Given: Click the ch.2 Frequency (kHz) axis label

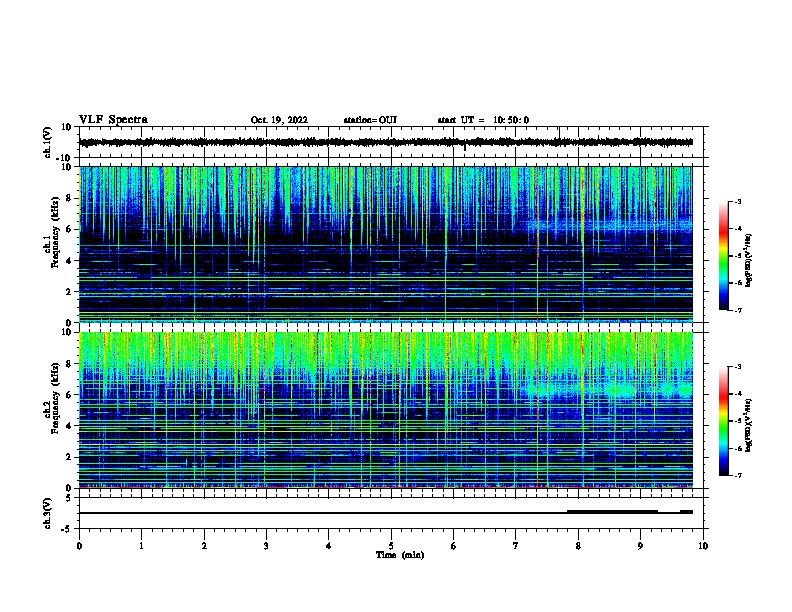Looking at the screenshot, I should [x=51, y=398].
